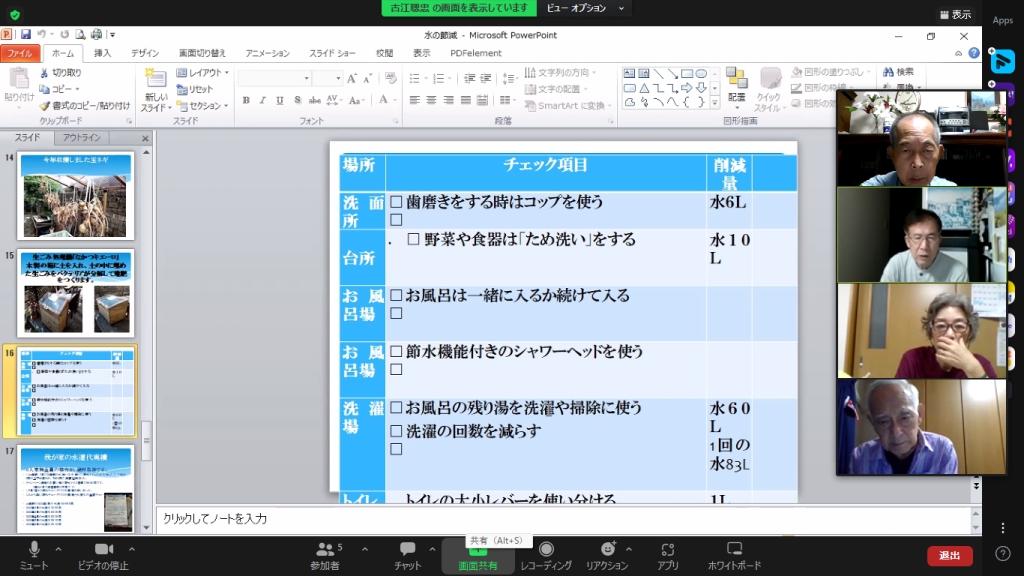
Task: Click the red 退出 leave button
Action: coord(950,555)
